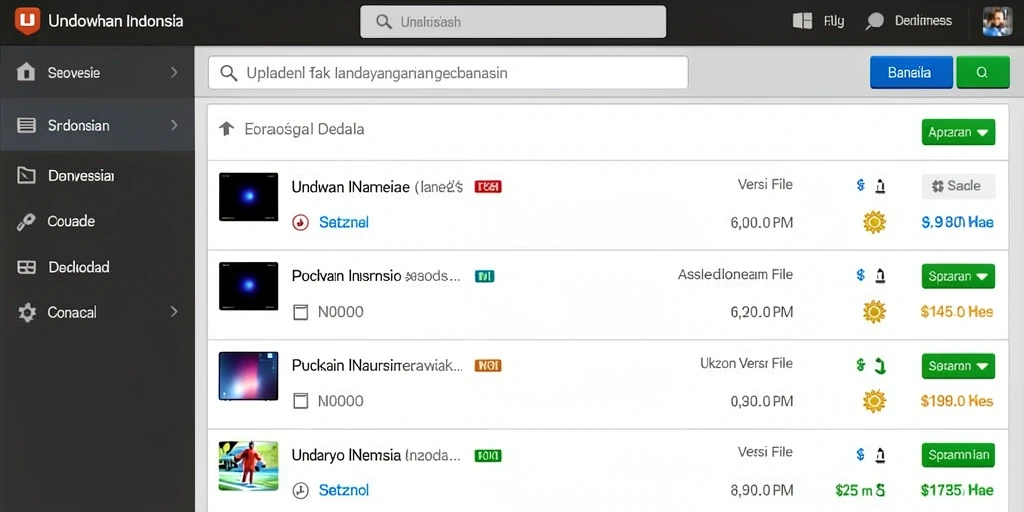The image size is (1024, 512).
Task: Open the Denvessiai sidebar item
Action: click(97, 176)
